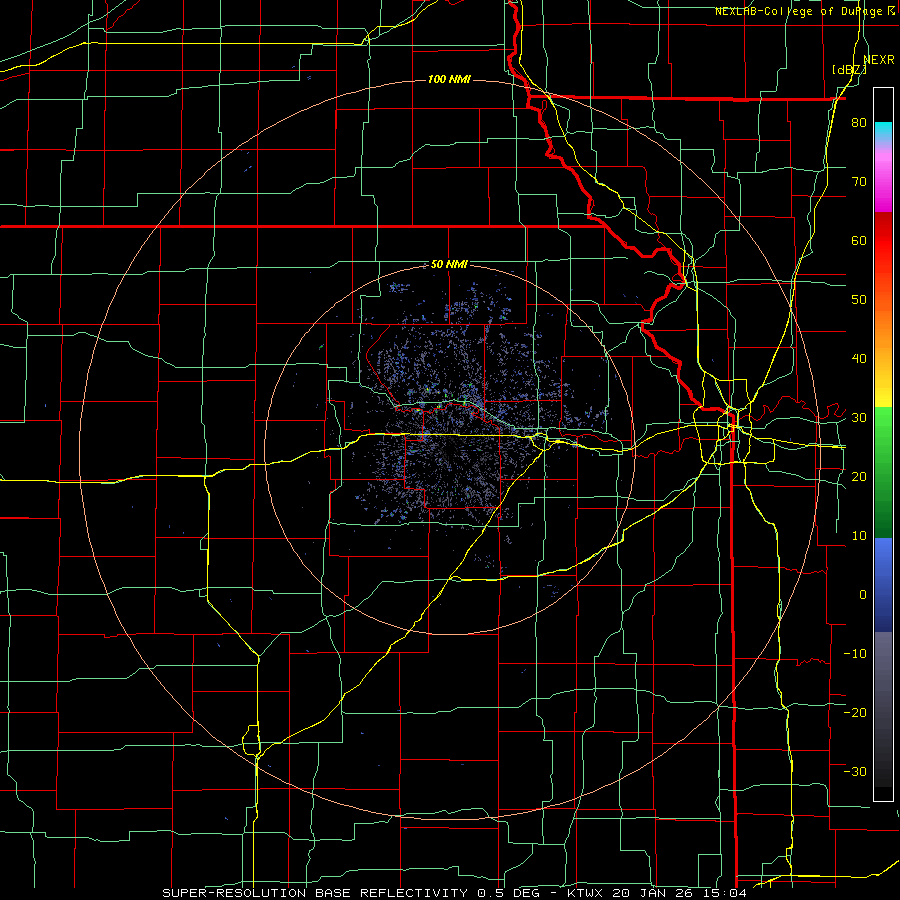This screenshot has height=900, width=900.
Task: Click the 0 dBZ scale value
Action: pos(863,595)
